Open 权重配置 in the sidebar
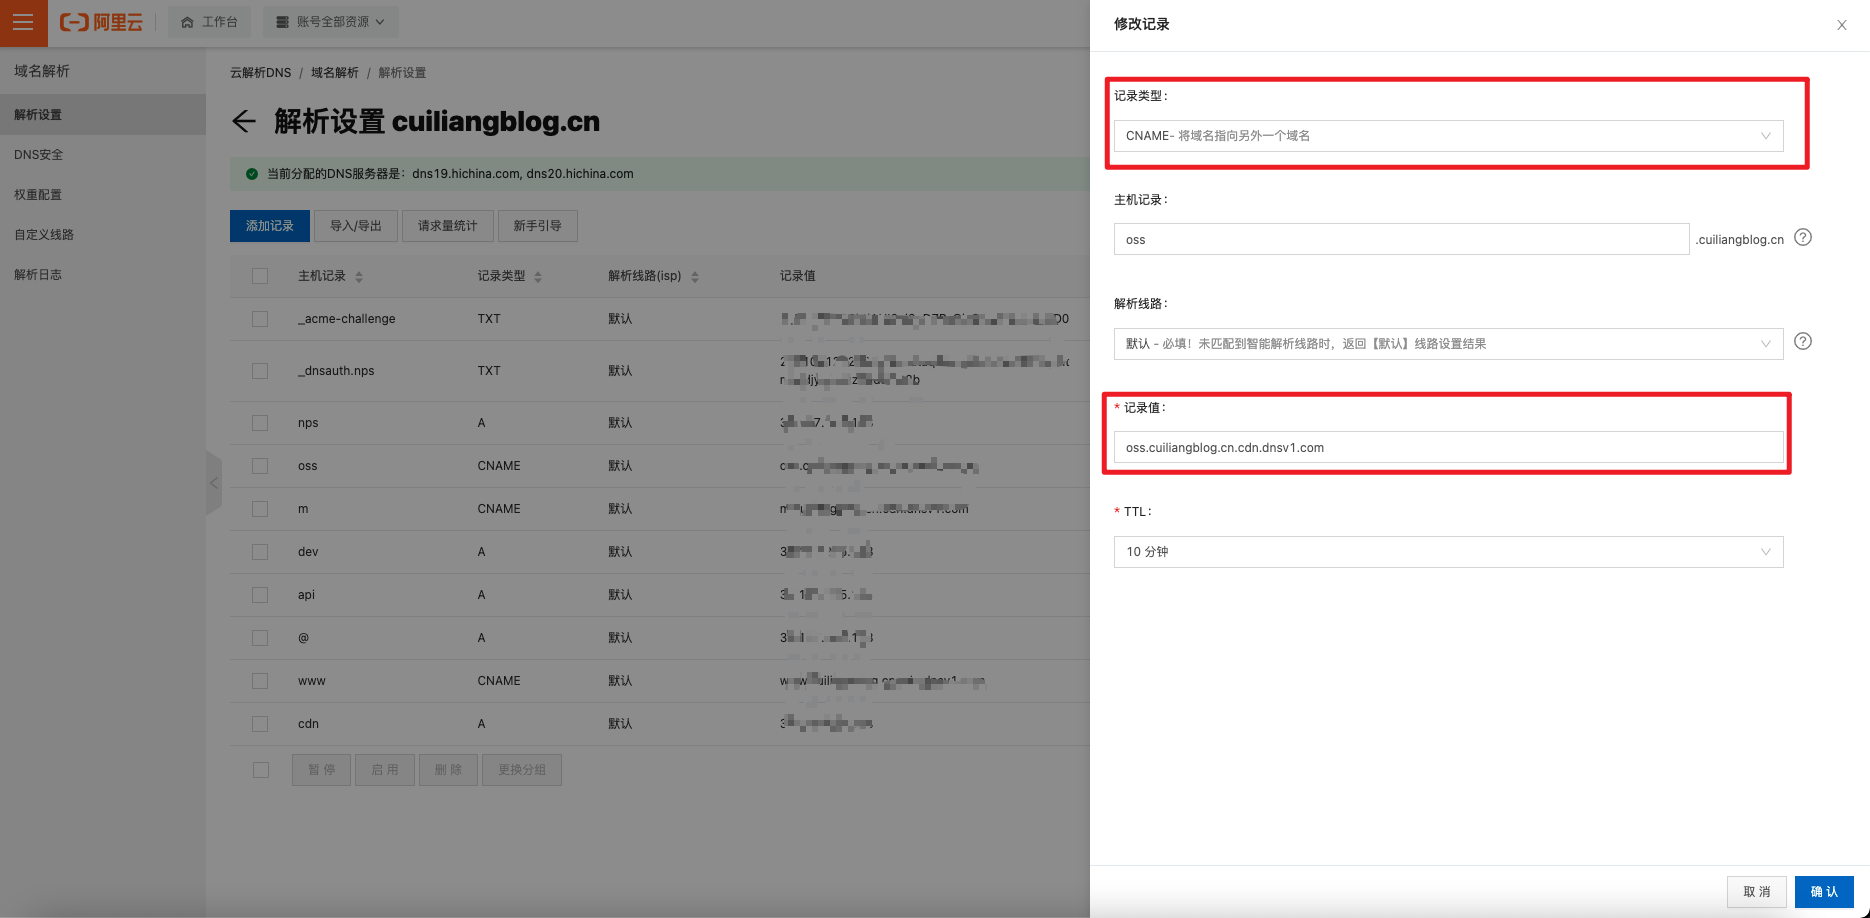The height and width of the screenshot is (918, 1870). 103,195
